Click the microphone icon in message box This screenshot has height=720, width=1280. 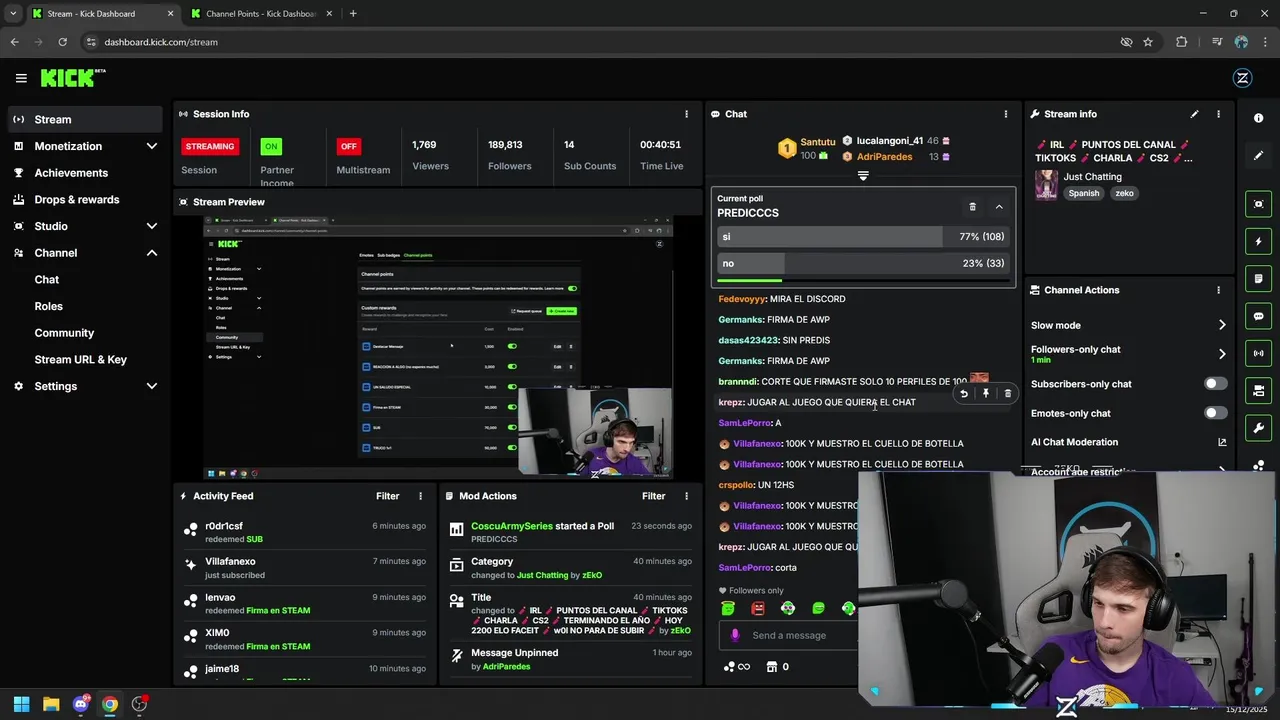click(x=735, y=635)
